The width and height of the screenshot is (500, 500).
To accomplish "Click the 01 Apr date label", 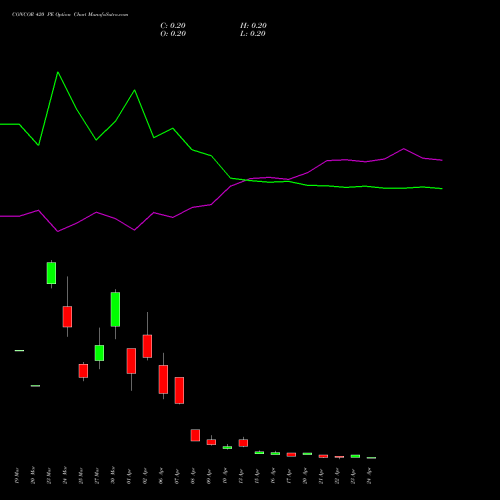I will click(129, 476).
